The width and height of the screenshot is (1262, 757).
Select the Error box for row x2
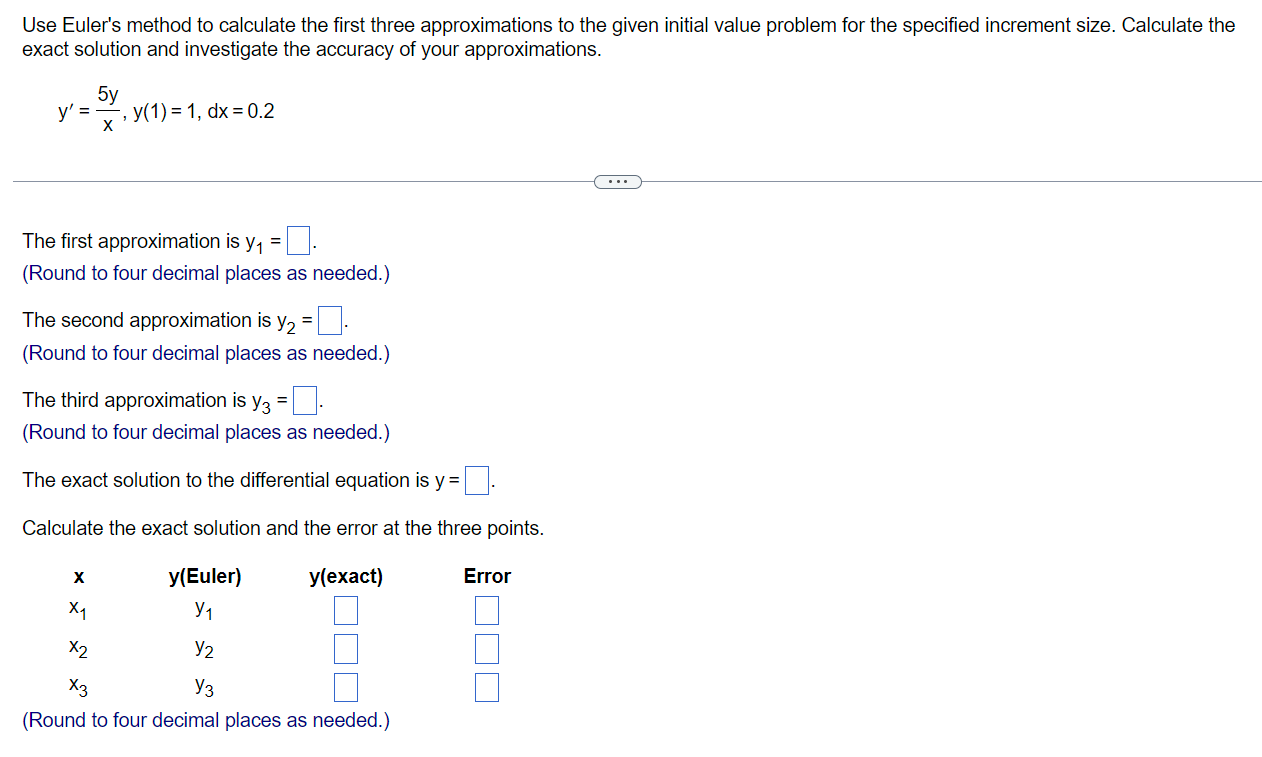coord(486,648)
